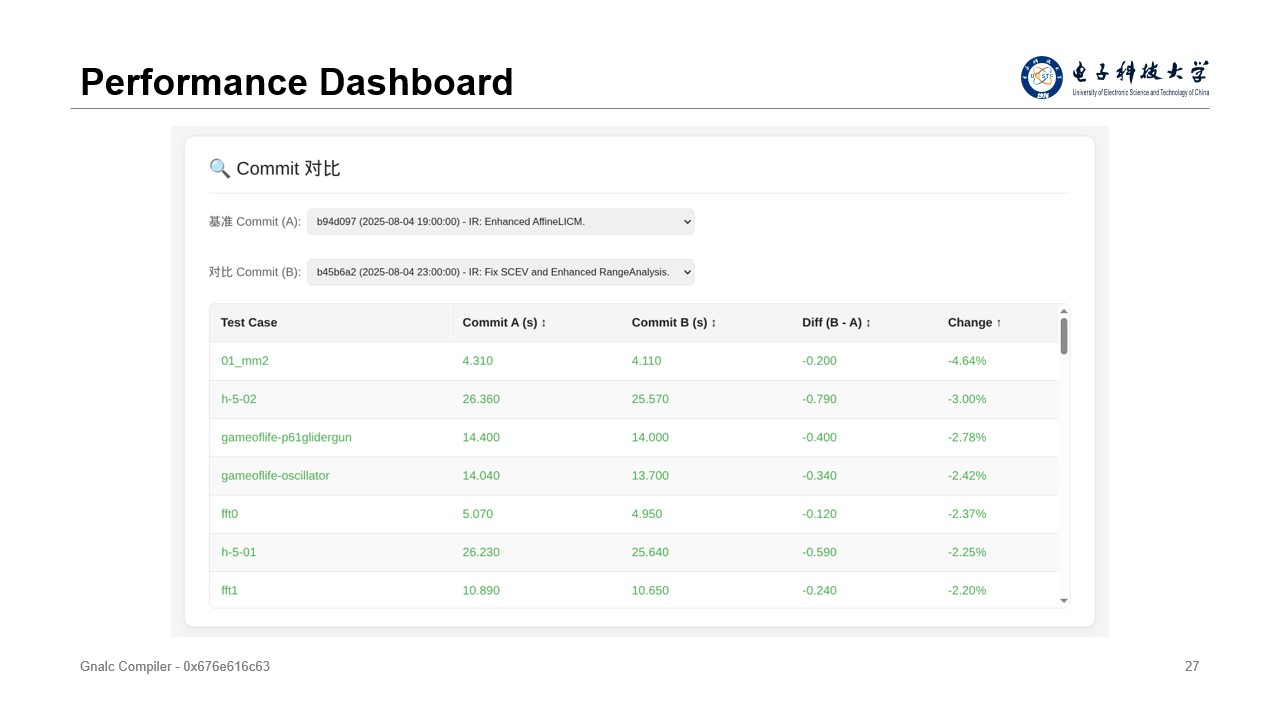
Task: Select the 01_mm2 test case row
Action: coord(245,361)
